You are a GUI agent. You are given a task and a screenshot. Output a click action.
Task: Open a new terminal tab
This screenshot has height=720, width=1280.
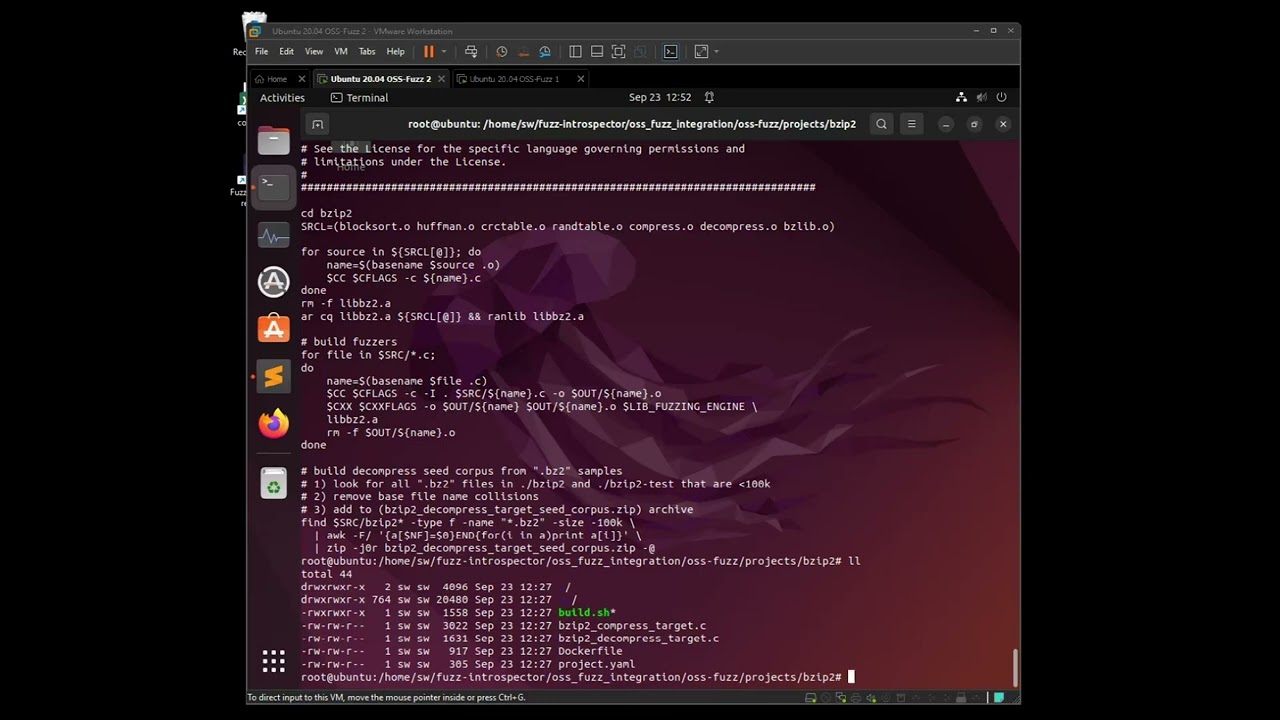pyautogui.click(x=317, y=124)
